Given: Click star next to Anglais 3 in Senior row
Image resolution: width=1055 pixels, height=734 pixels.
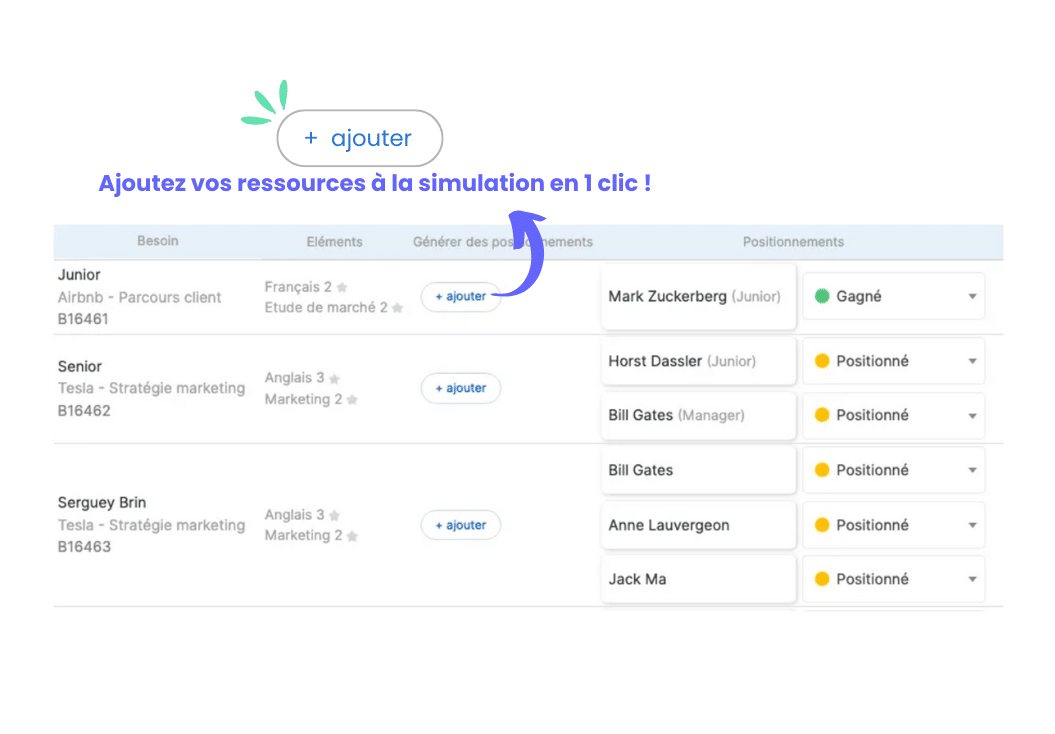Looking at the screenshot, I should point(334,379).
